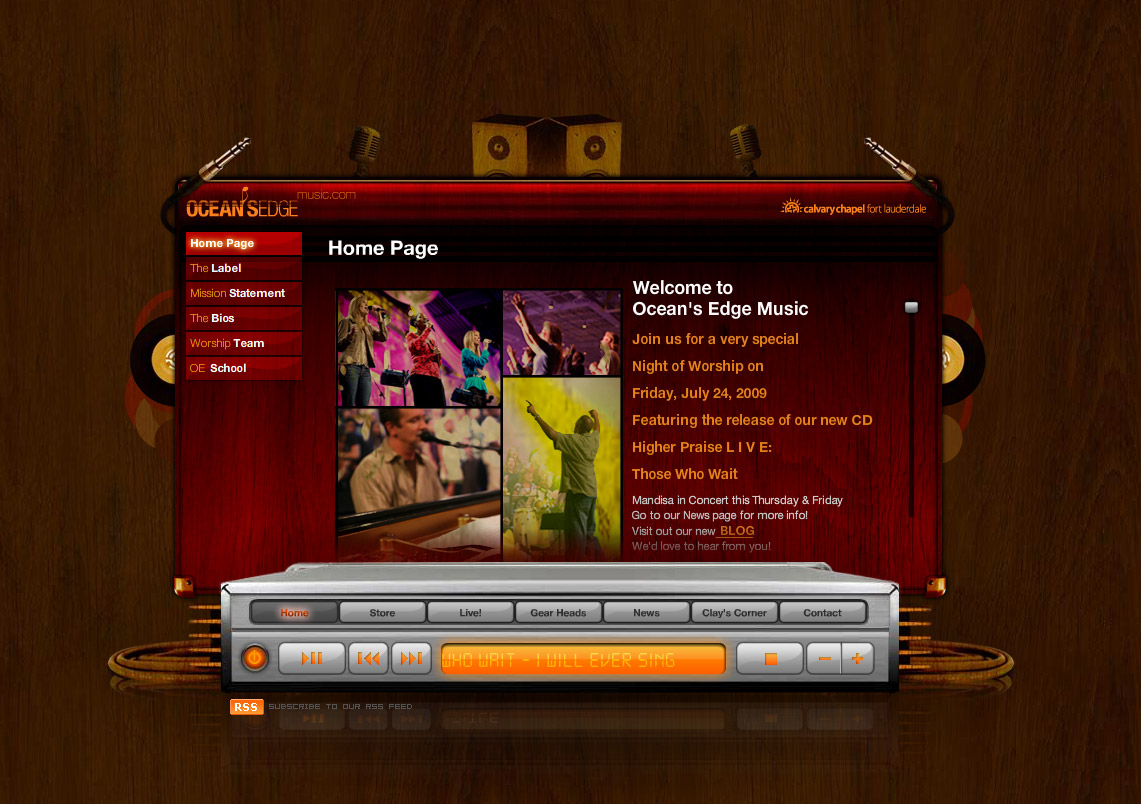The width and height of the screenshot is (1141, 804).
Task: Select The Label in the sidebar
Action: [x=243, y=268]
